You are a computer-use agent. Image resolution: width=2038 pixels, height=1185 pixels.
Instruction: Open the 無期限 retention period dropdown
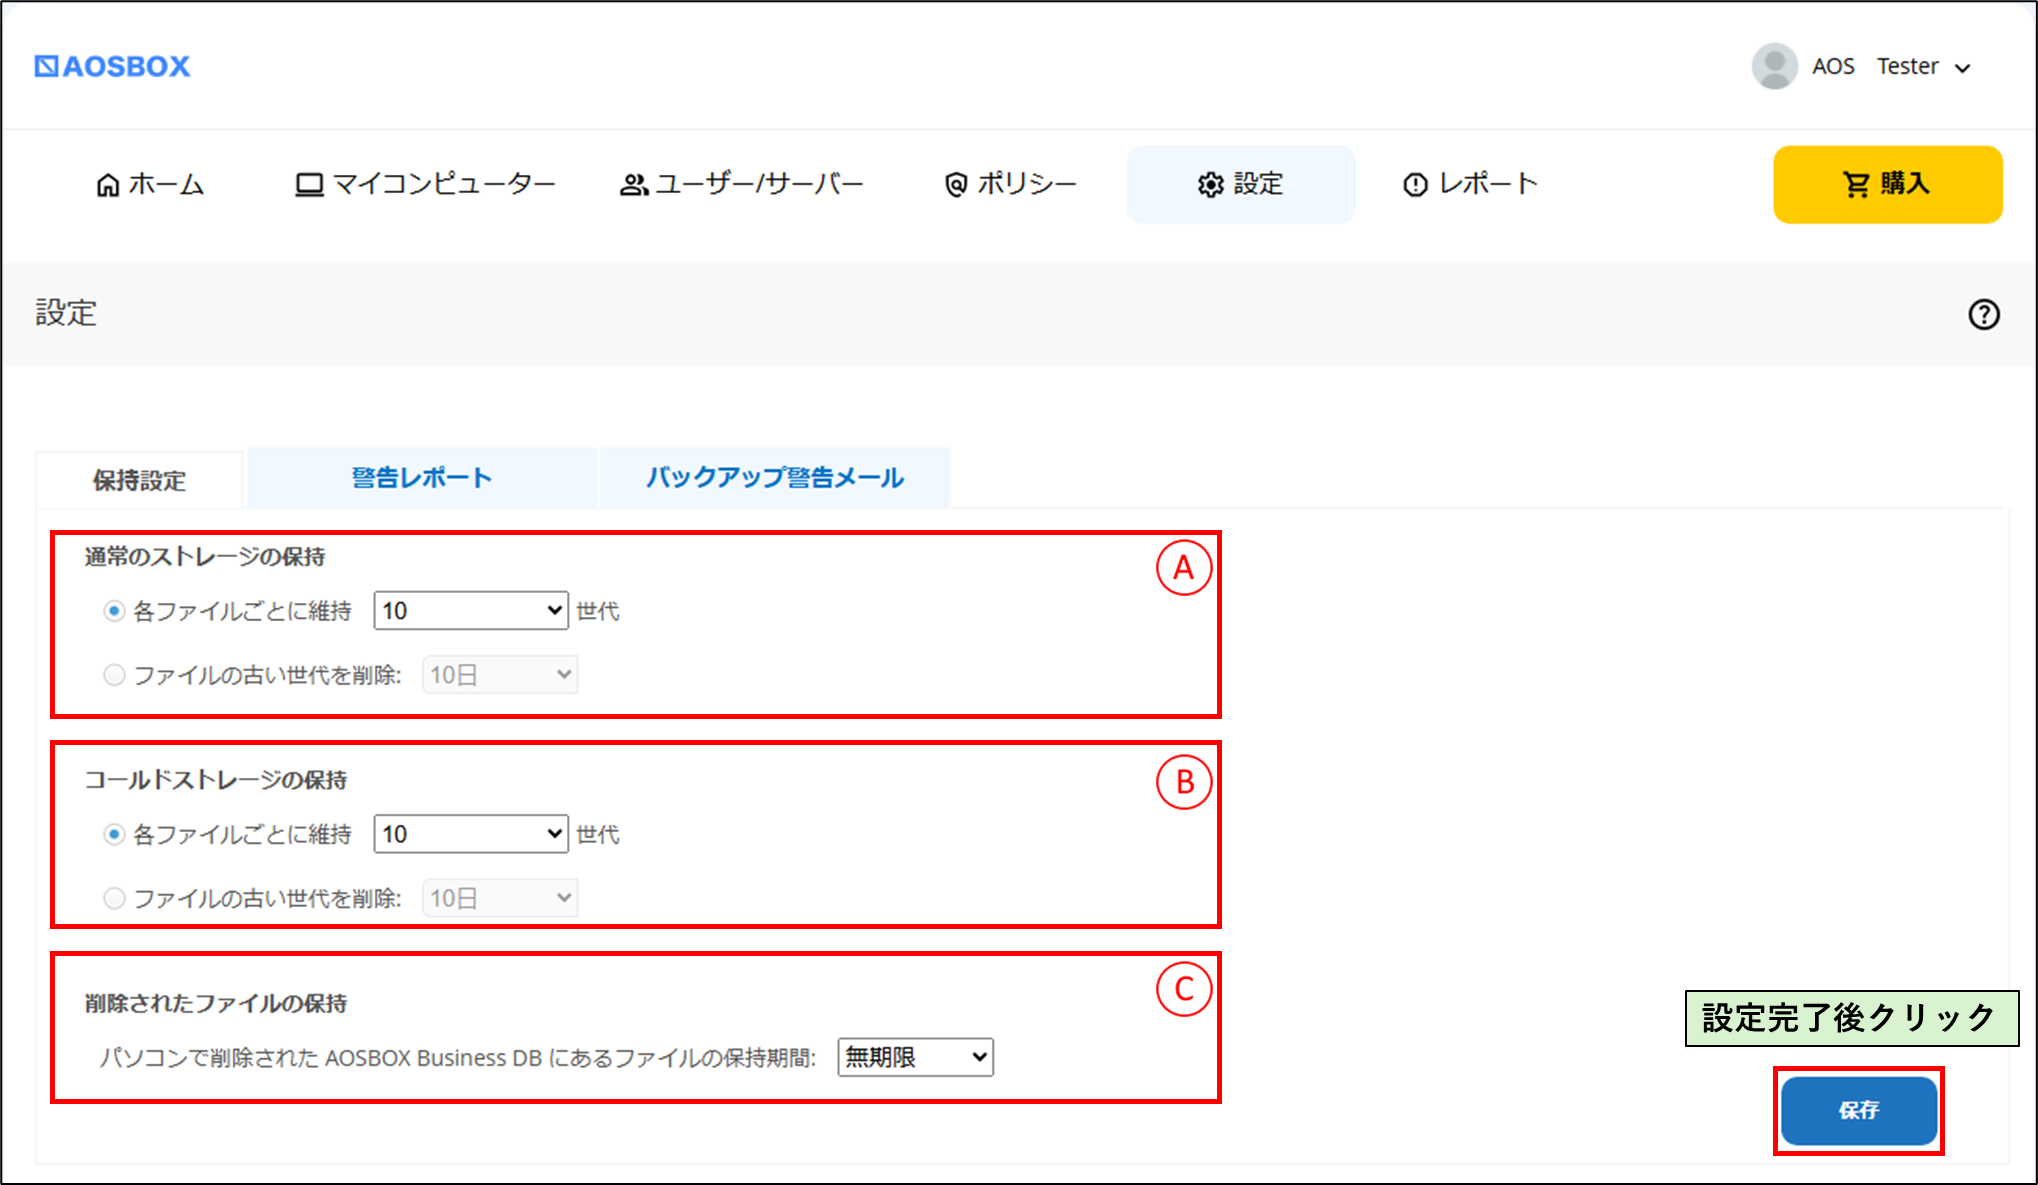[x=915, y=1057]
